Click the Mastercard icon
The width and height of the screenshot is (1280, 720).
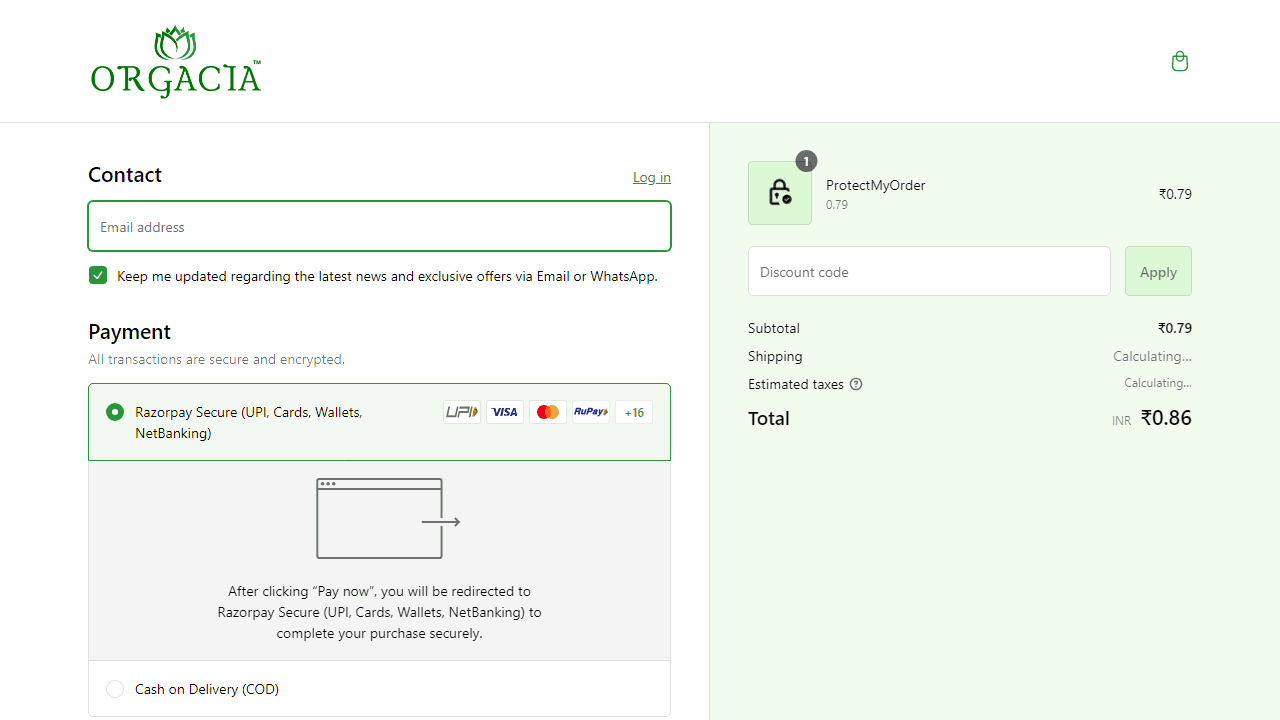point(548,412)
